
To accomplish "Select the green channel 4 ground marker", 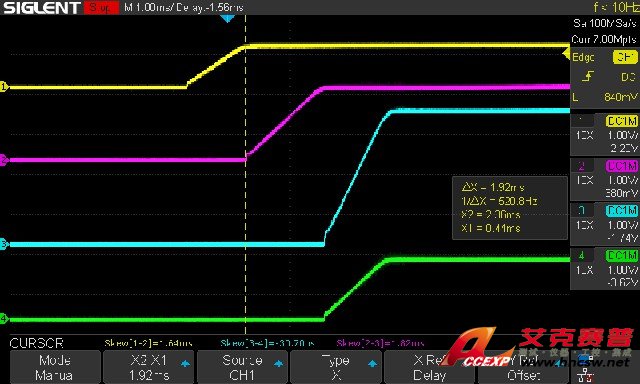I will [x=4, y=318].
